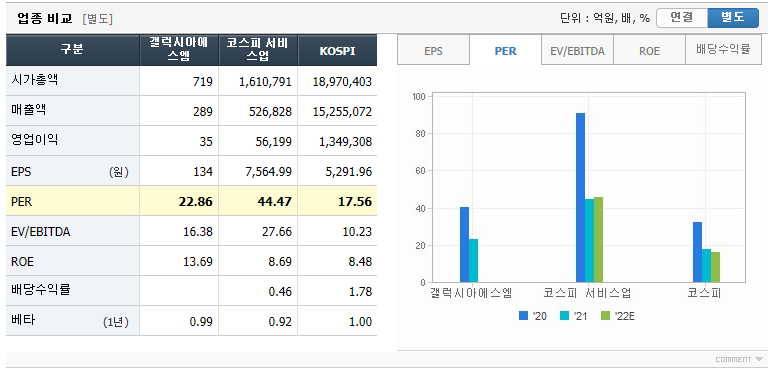Click PER value 44.47
Viewport: 776px width, 373px height.
276,202
